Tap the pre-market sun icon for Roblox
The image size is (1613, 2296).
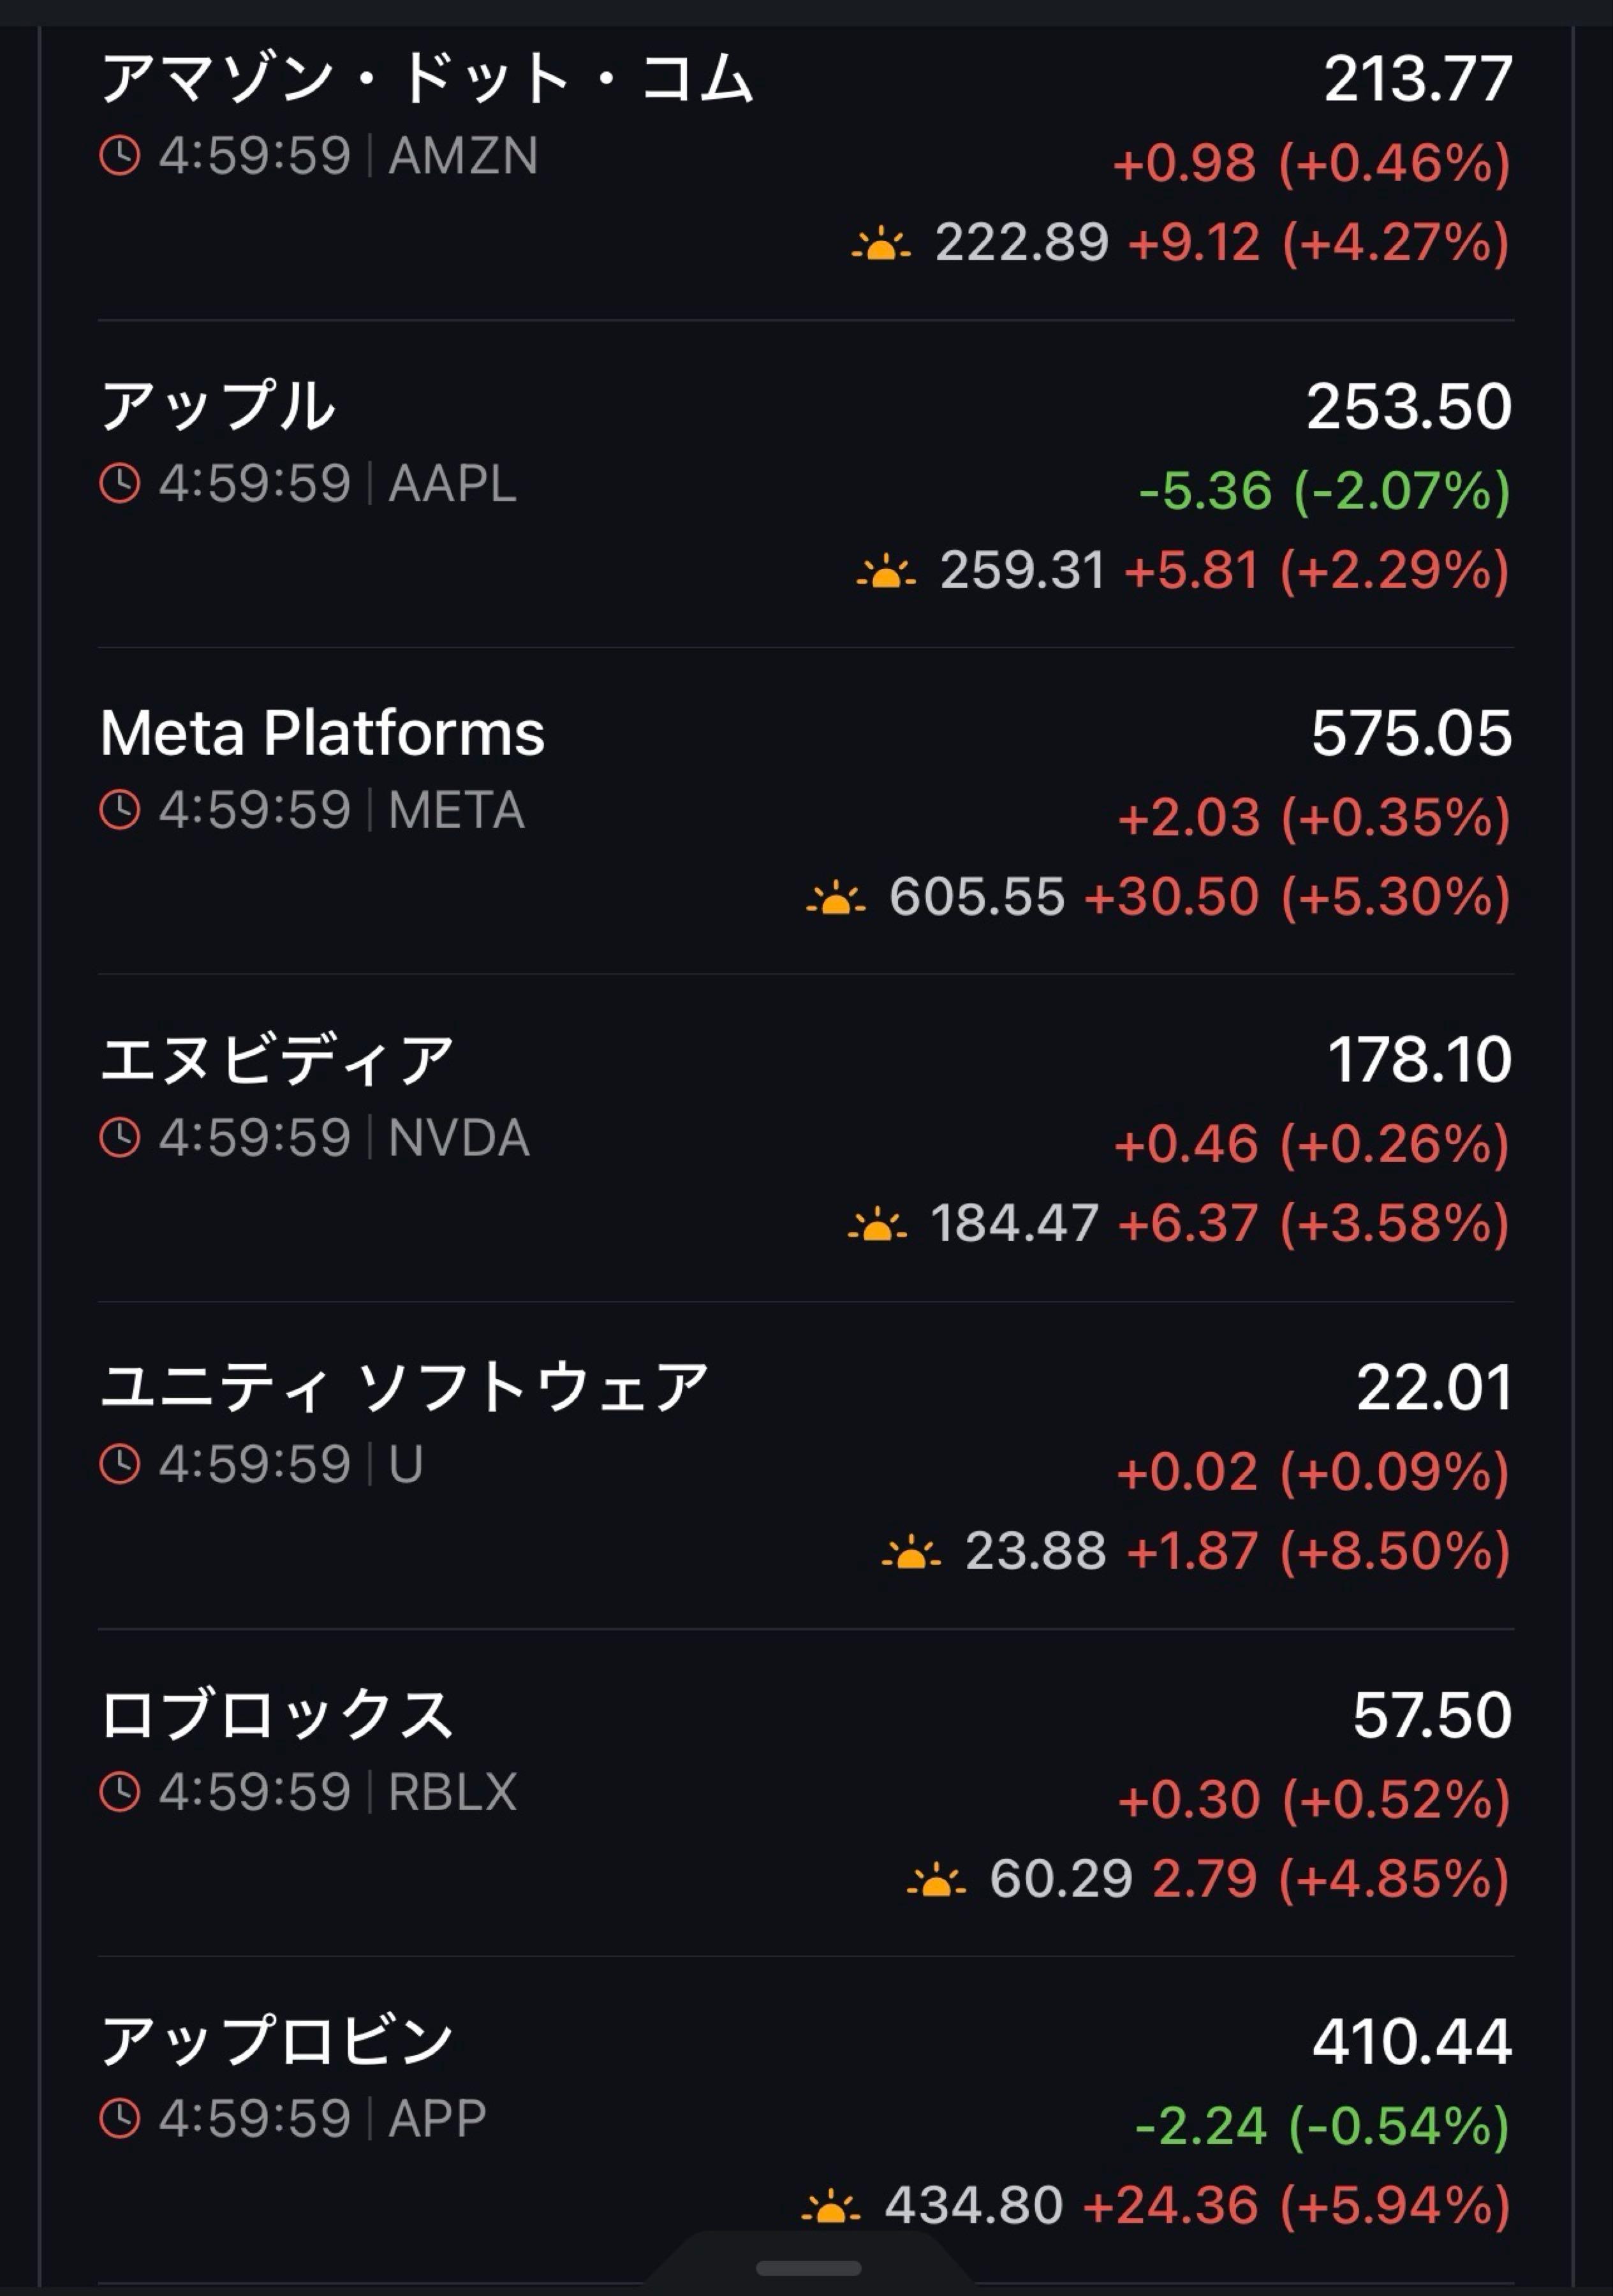click(x=936, y=1880)
